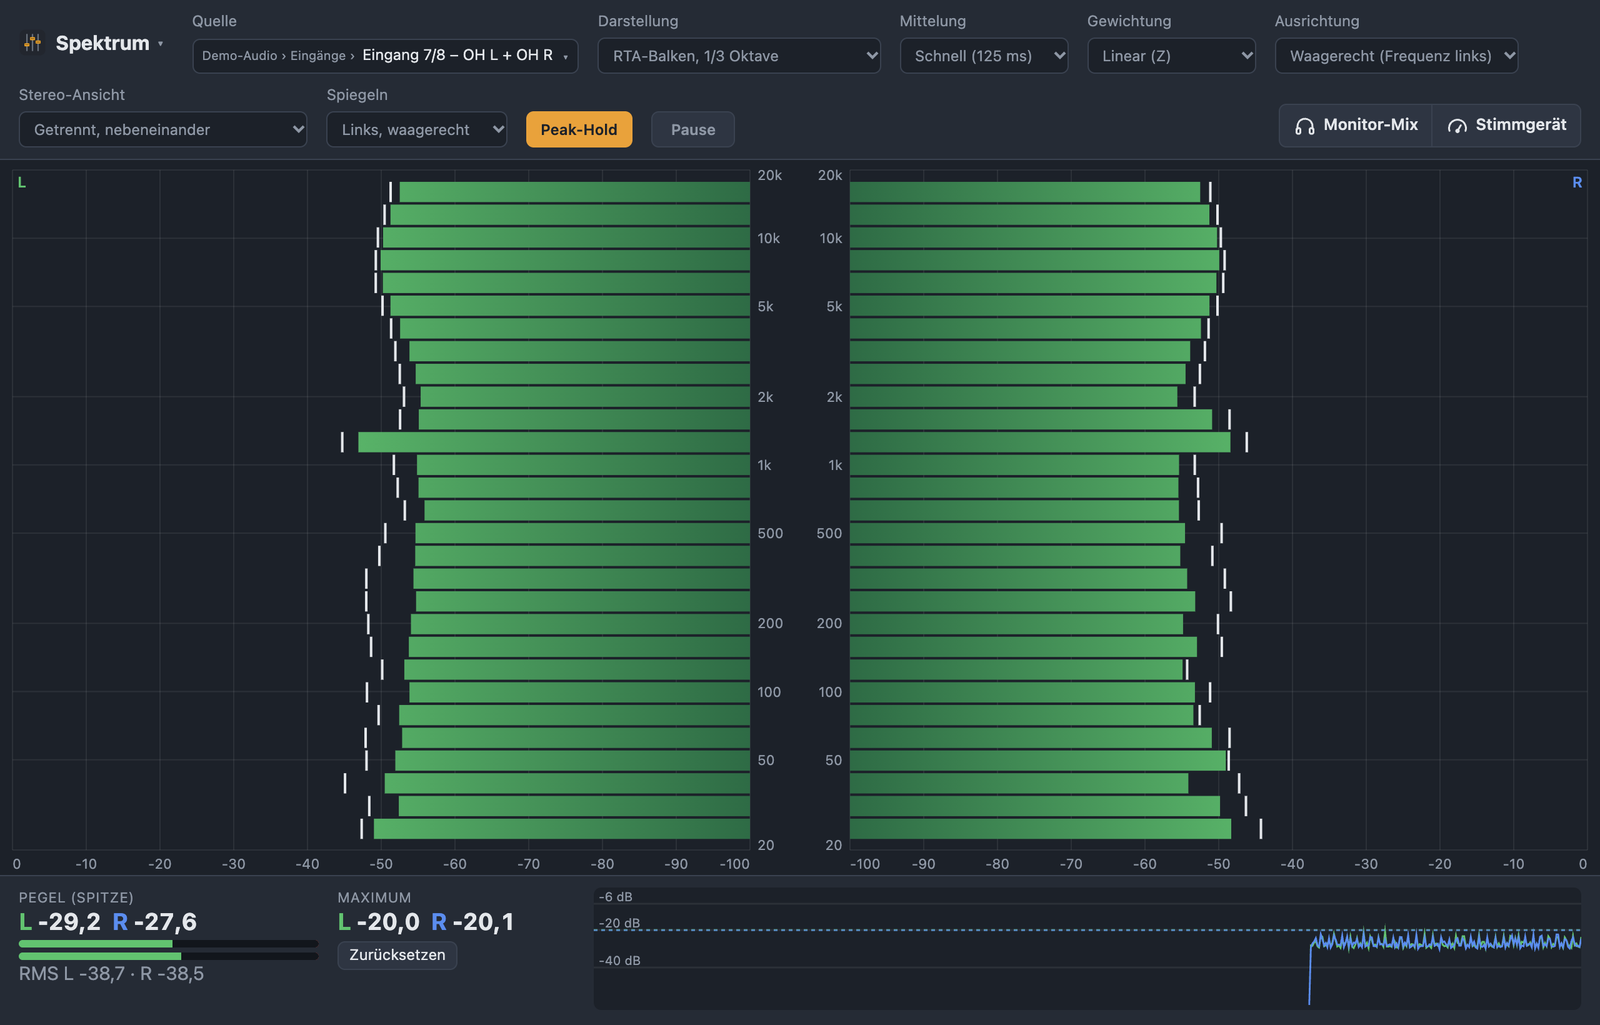Click the longest bar in left spectrum

[554, 442]
